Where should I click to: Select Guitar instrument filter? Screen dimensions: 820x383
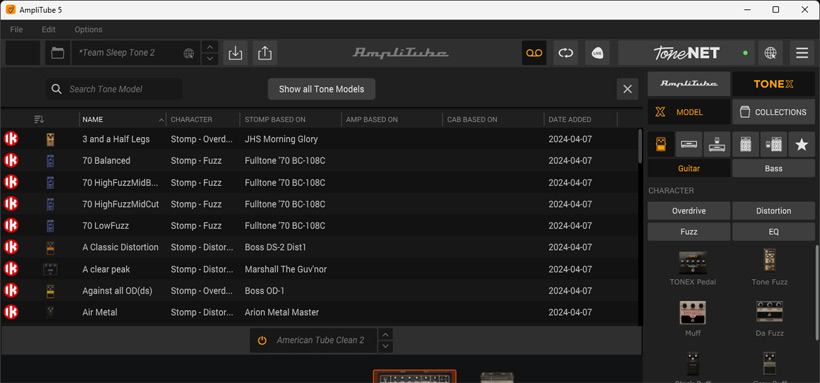point(689,168)
